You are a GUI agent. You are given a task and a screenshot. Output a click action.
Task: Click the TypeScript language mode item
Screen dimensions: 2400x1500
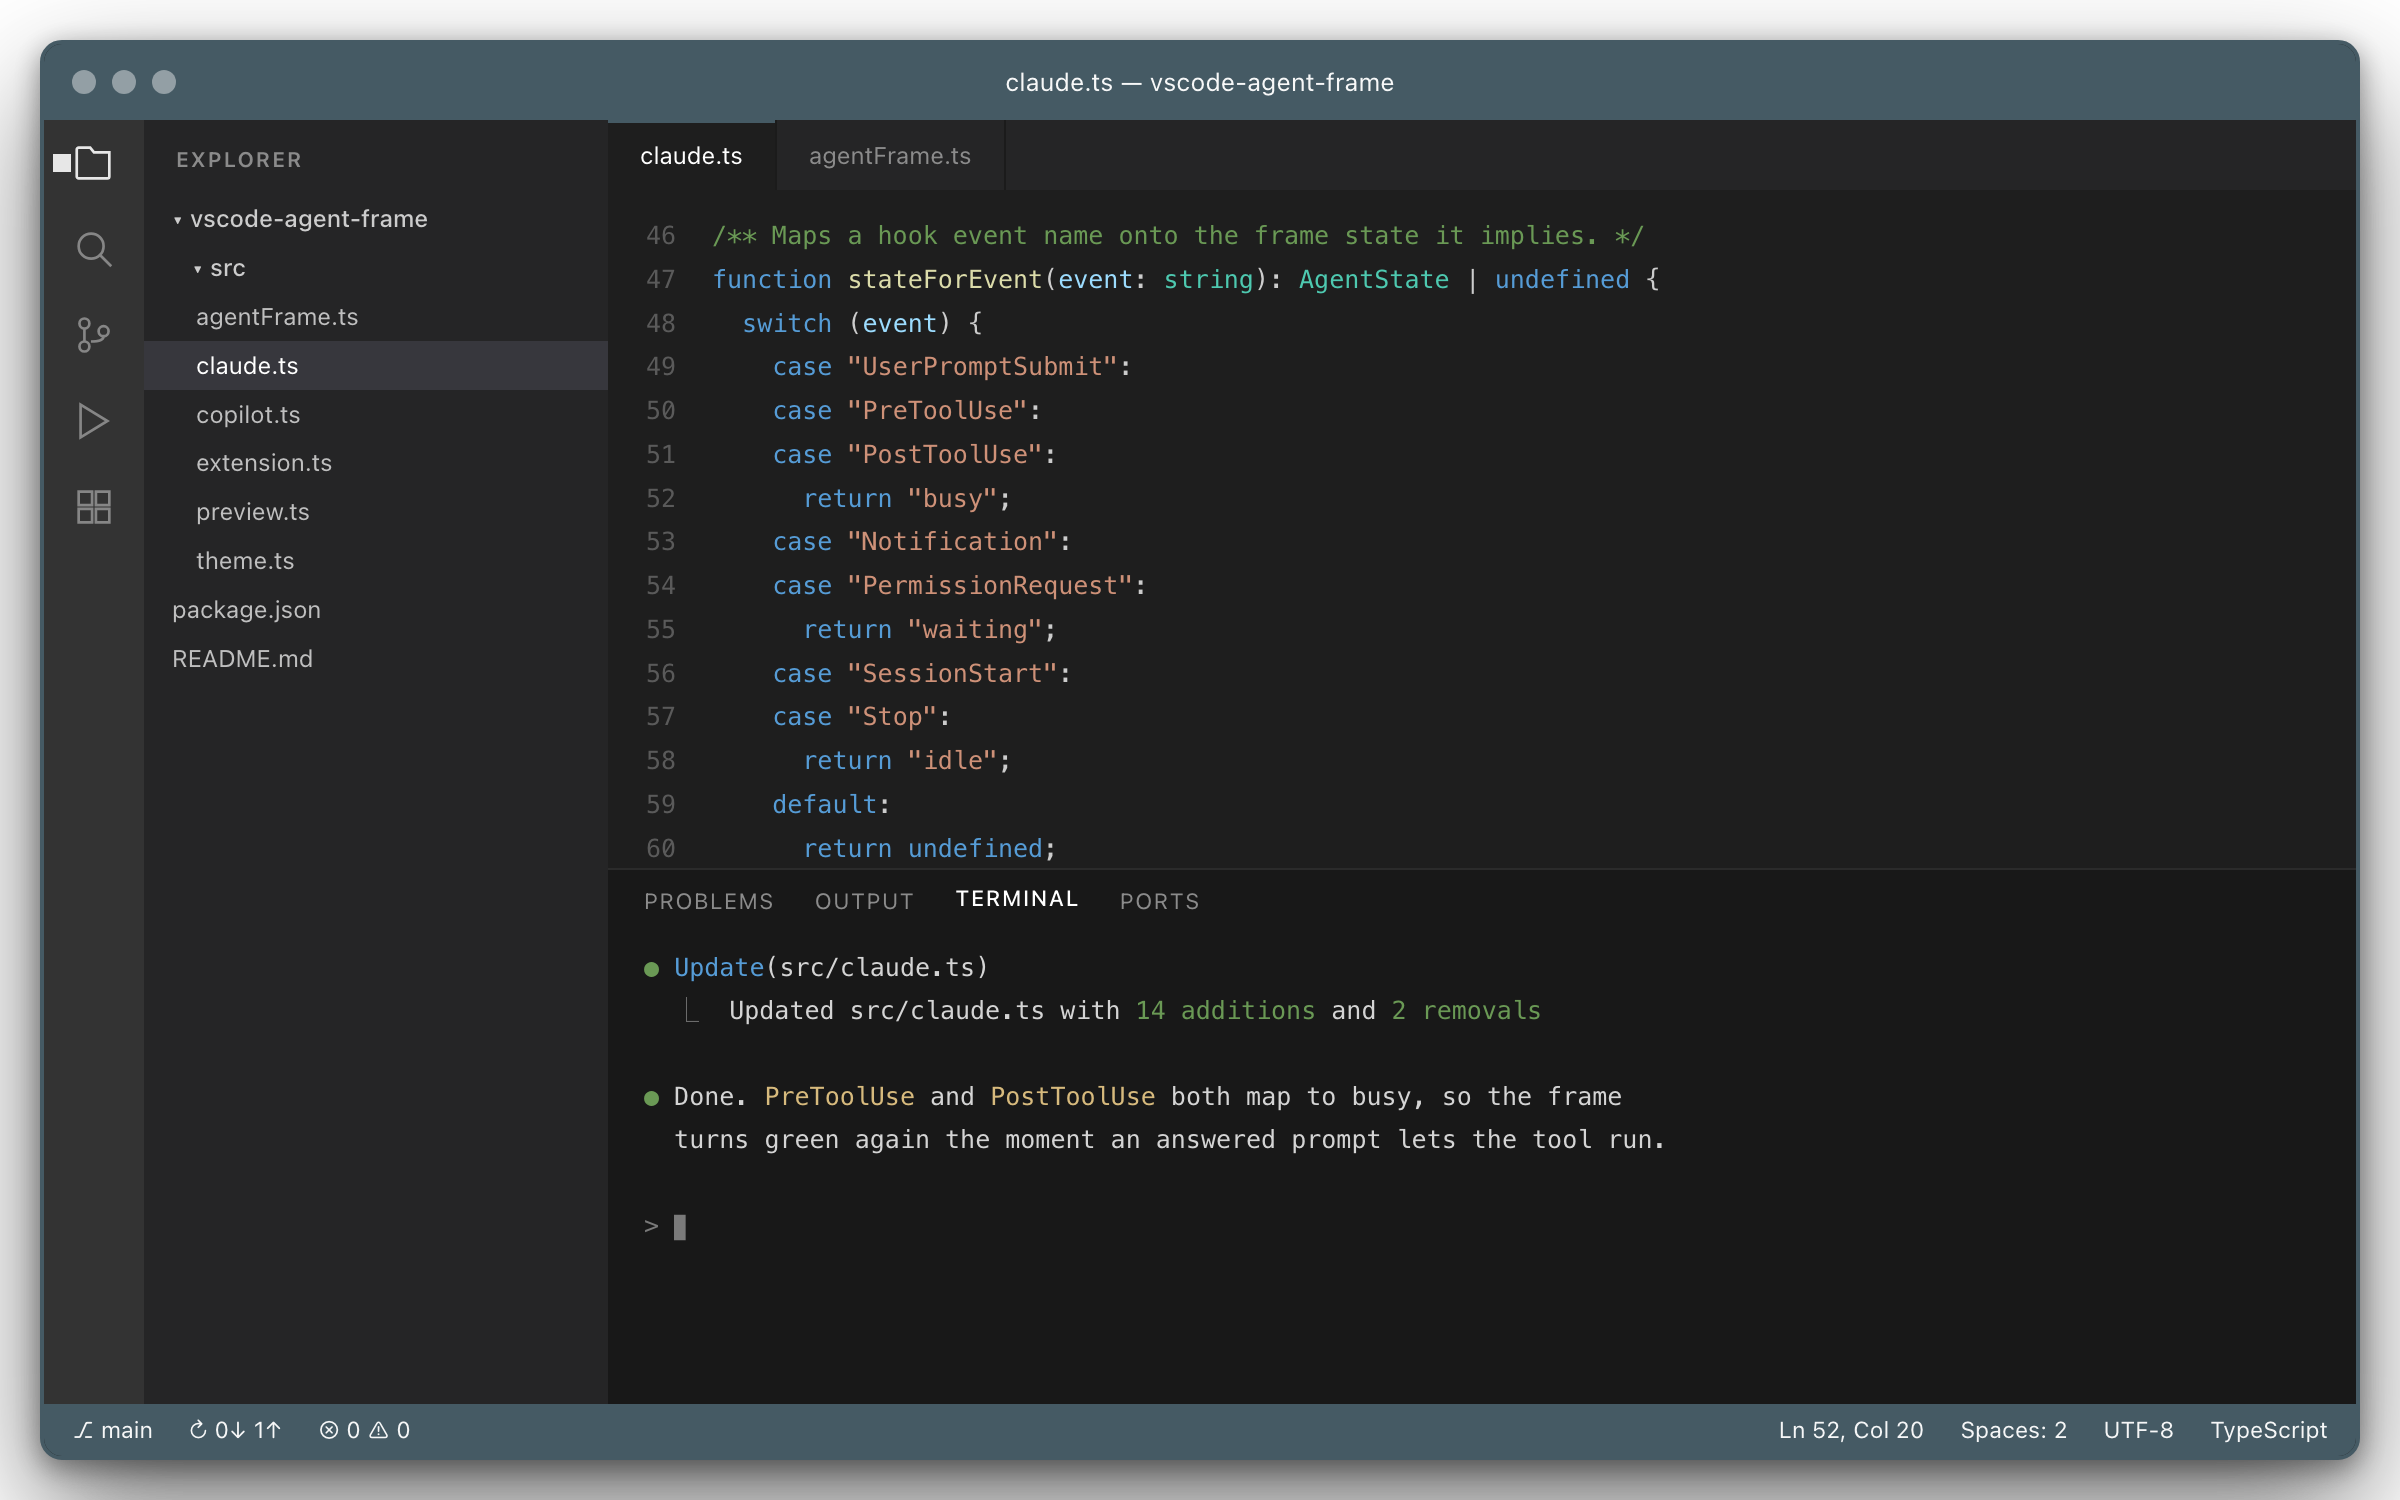2268,1430
